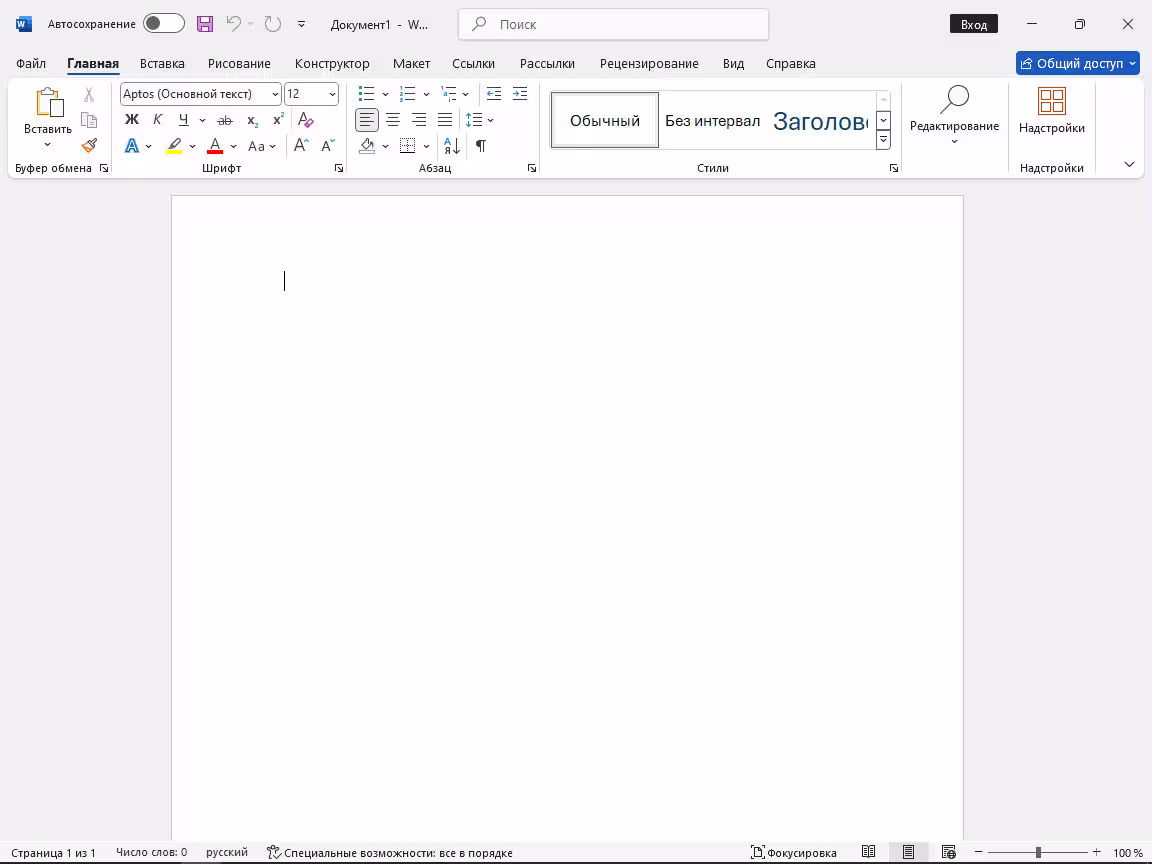Viewport: 1152px width, 864px height.
Task: Toggle bold formatting with Ж button
Action: click(131, 120)
